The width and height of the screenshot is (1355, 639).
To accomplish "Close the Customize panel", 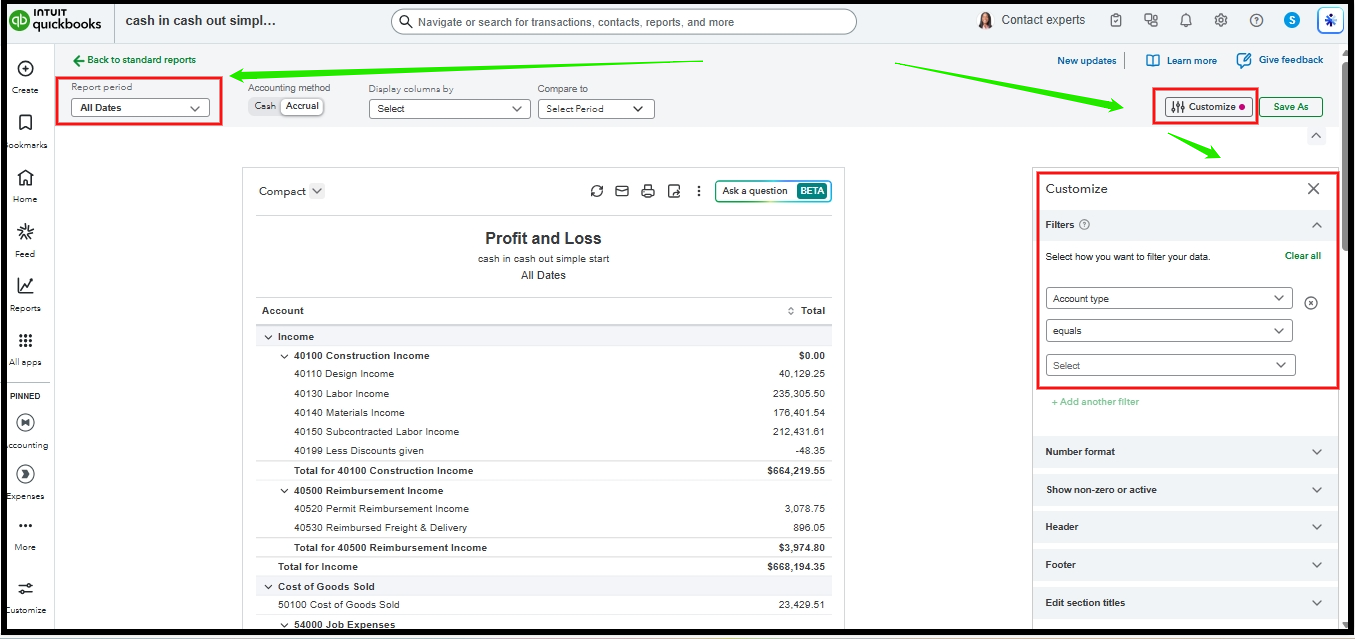I will [x=1314, y=189].
